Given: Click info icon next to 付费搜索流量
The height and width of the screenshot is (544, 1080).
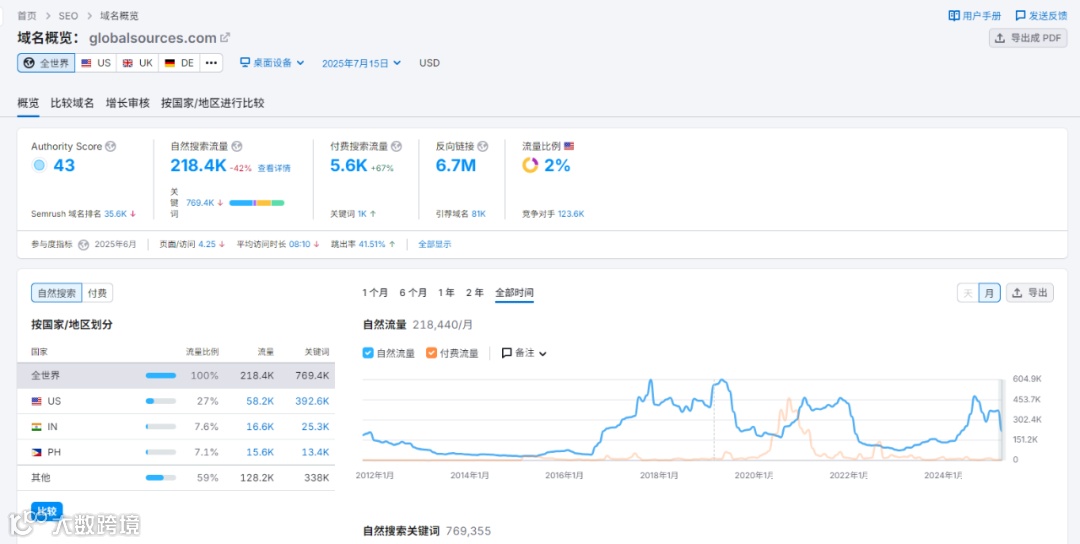Looking at the screenshot, I should (397, 147).
